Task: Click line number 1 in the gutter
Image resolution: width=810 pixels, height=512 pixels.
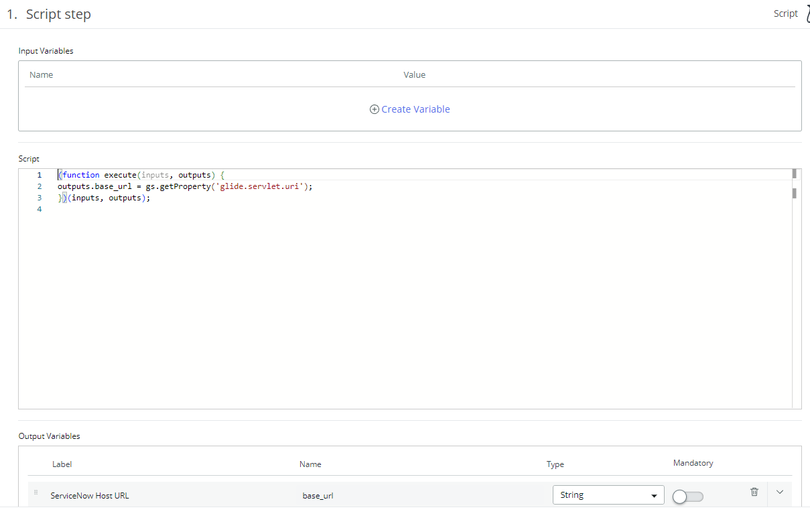Action: click(x=39, y=175)
